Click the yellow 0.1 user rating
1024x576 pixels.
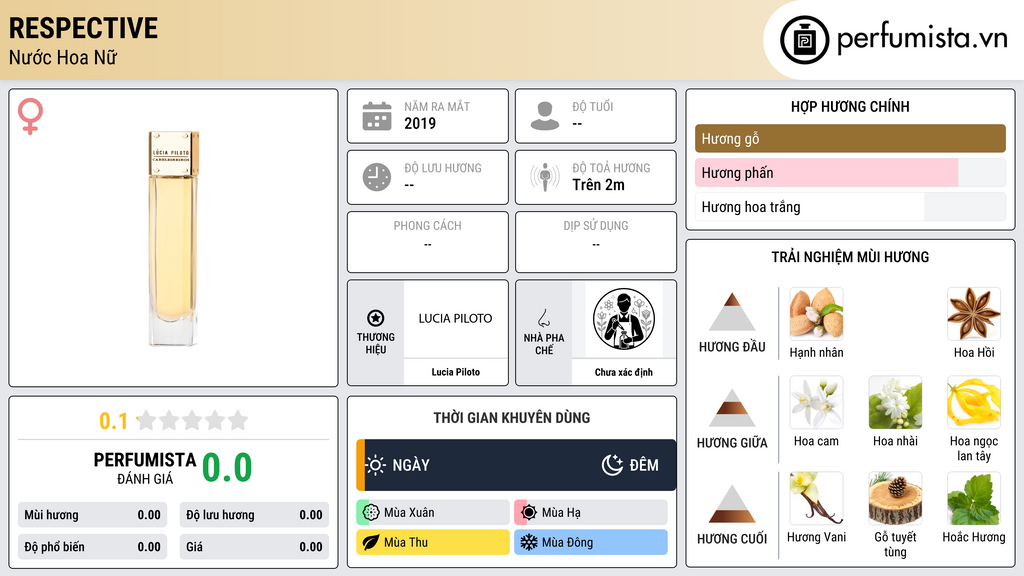point(113,421)
